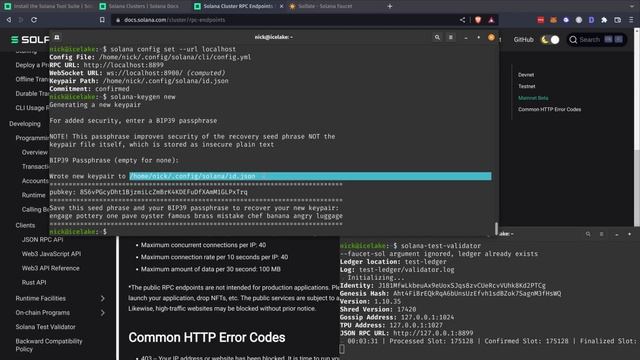
Task: Open Web3 JavaScript API page
Action: [x=51, y=254]
